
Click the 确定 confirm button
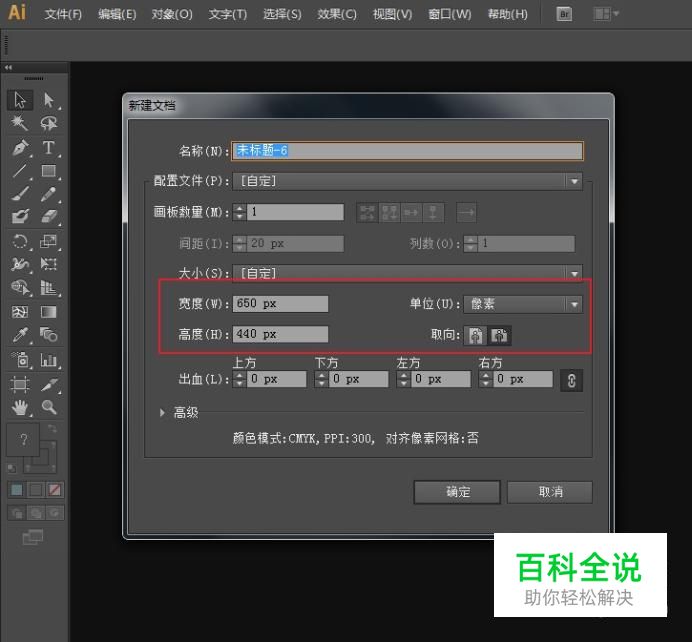pos(457,492)
